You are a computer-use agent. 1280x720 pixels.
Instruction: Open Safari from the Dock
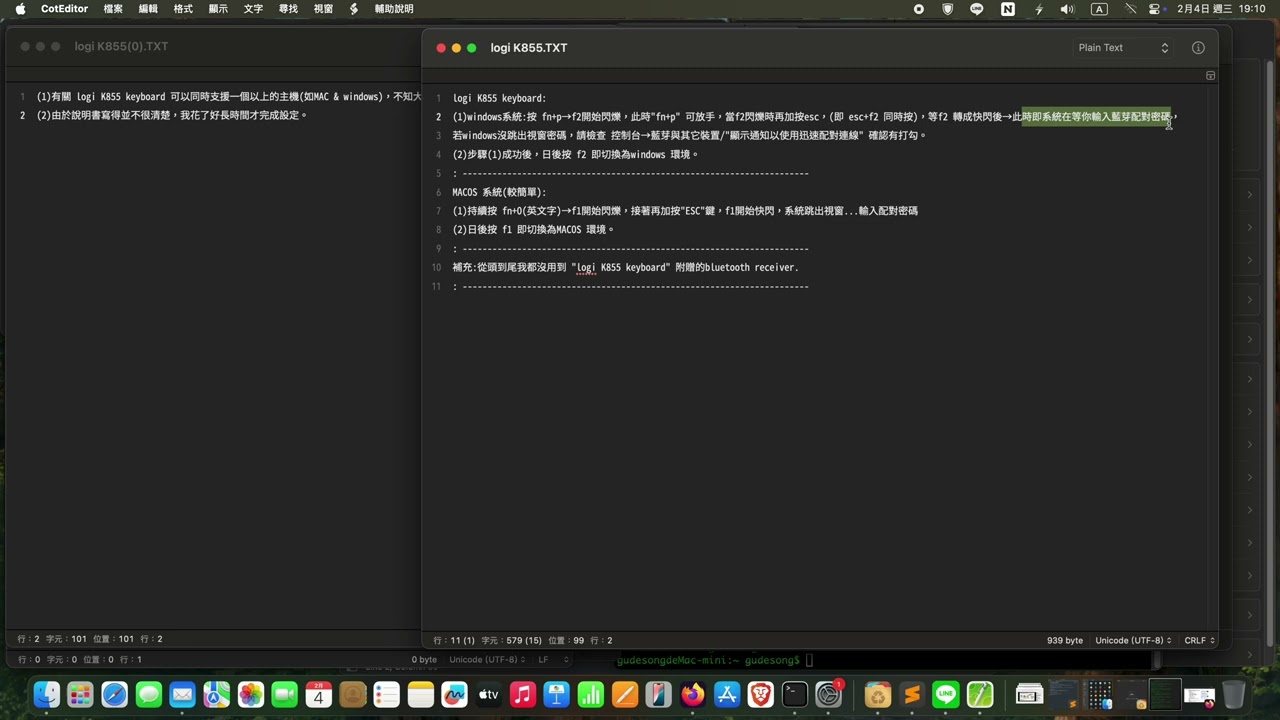coord(114,694)
